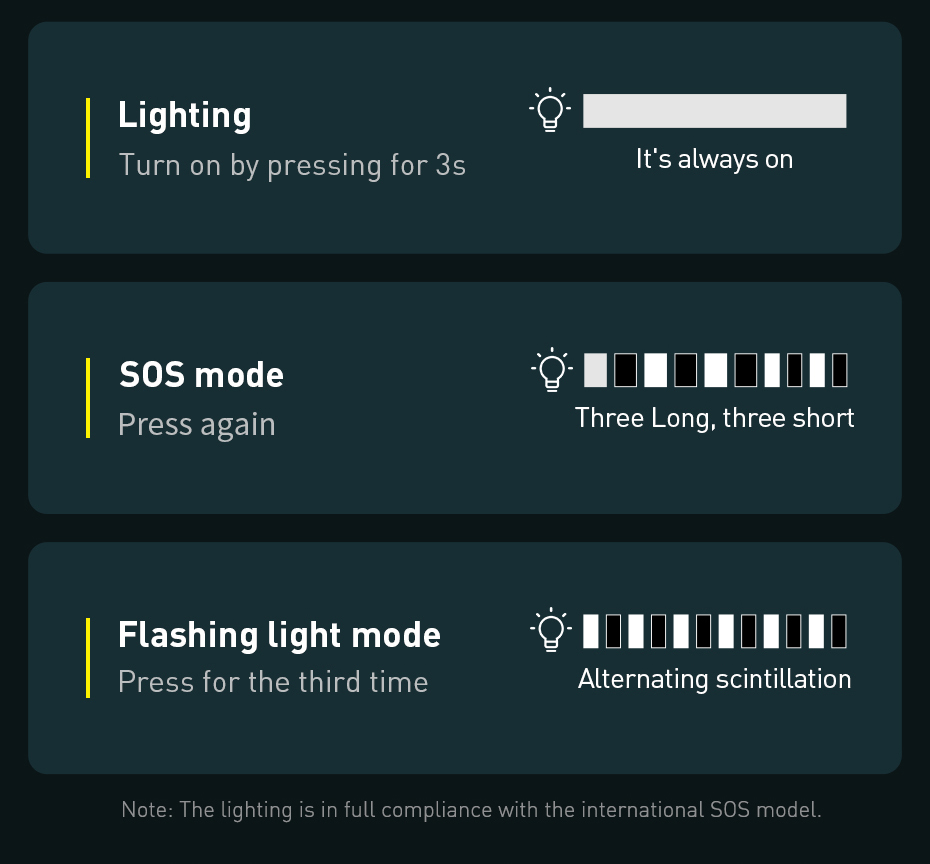Image resolution: width=930 pixels, height=864 pixels.
Task: Open the Flashing light mode heading
Action: coord(279,635)
